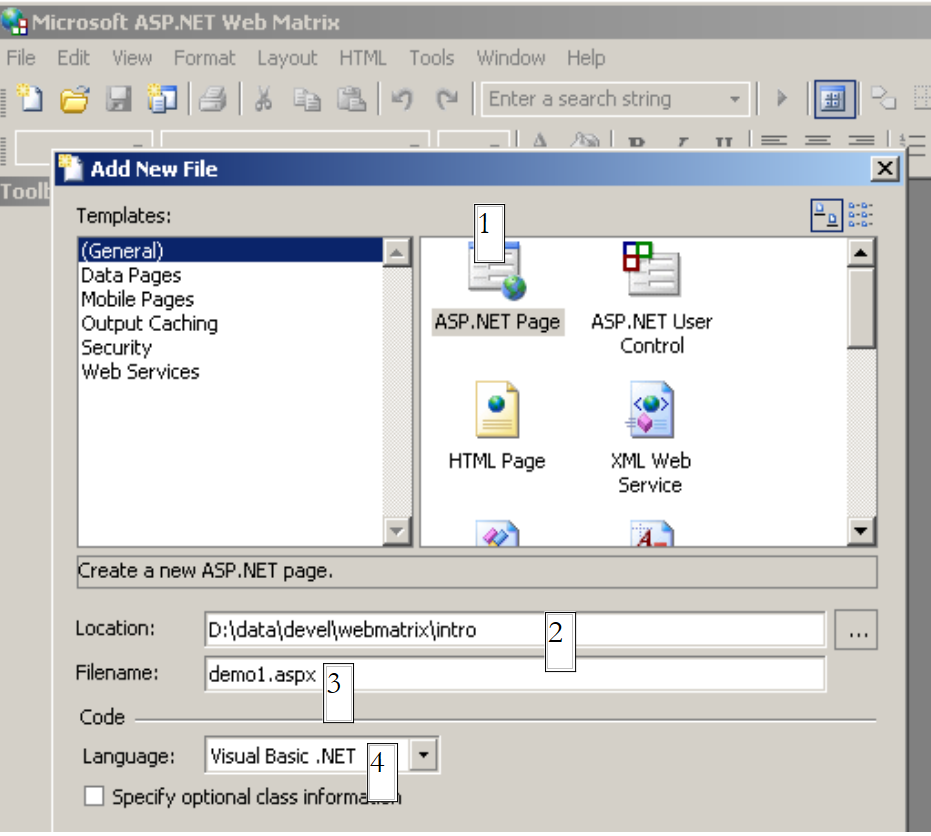
Task: Select the ASP.NET Page template icon
Action: (x=498, y=272)
